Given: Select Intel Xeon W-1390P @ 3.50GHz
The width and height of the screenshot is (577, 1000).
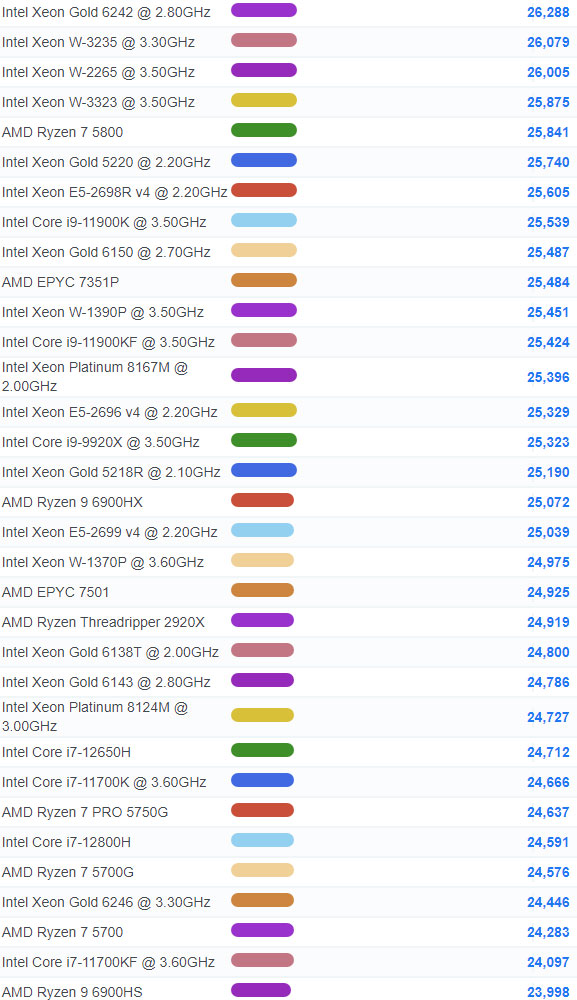Looking at the screenshot, I should (103, 312).
